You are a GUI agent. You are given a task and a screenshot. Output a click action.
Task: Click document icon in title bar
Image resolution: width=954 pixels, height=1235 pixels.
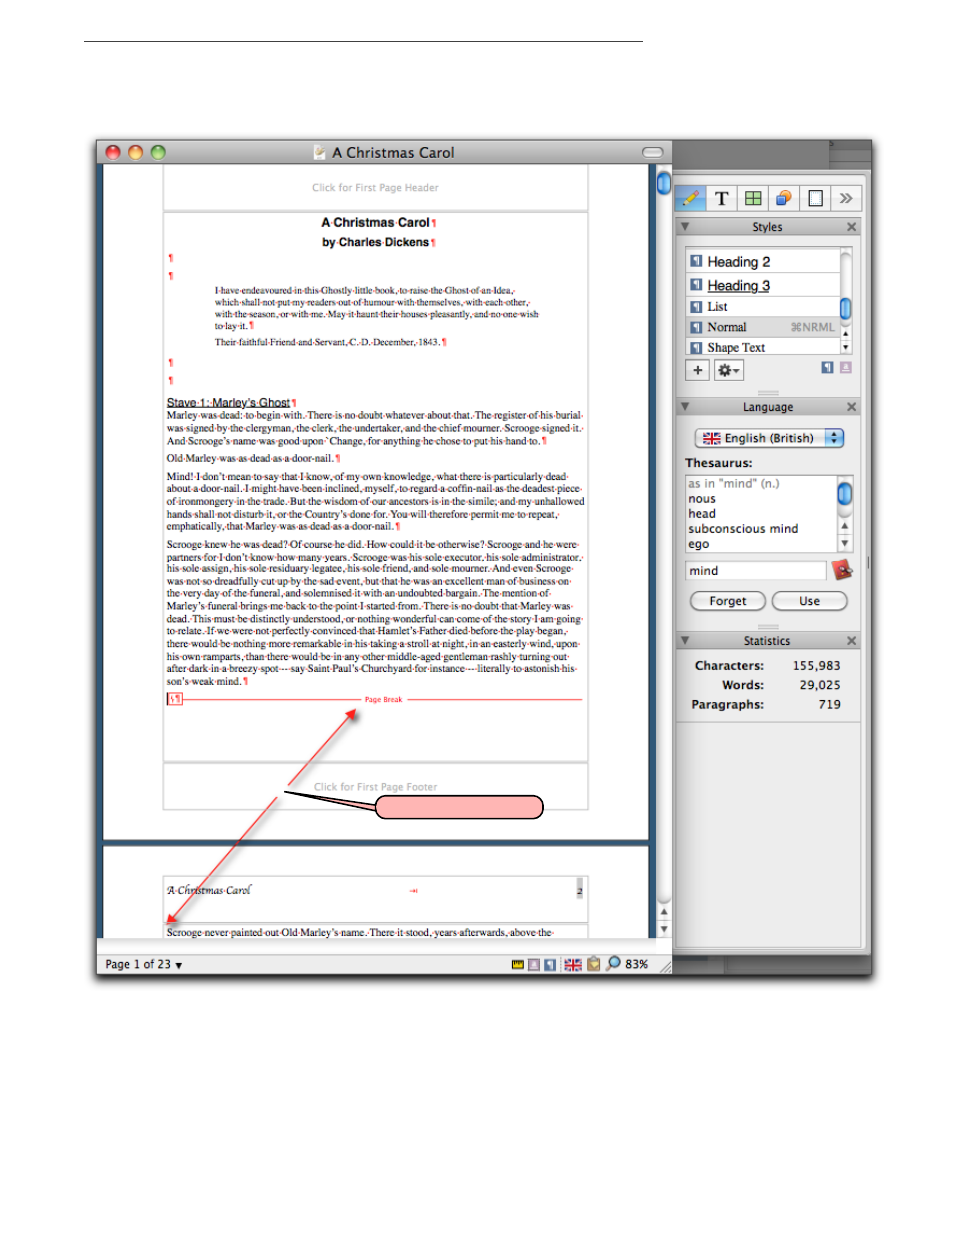point(320,152)
